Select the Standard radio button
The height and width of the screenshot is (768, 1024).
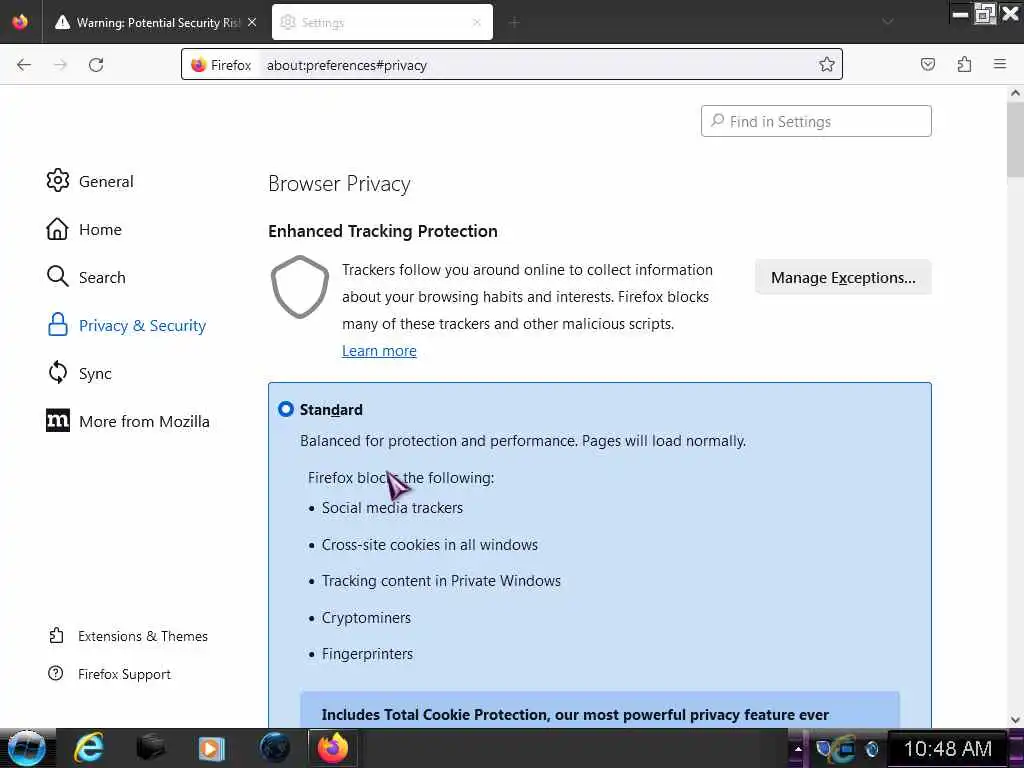coord(285,409)
